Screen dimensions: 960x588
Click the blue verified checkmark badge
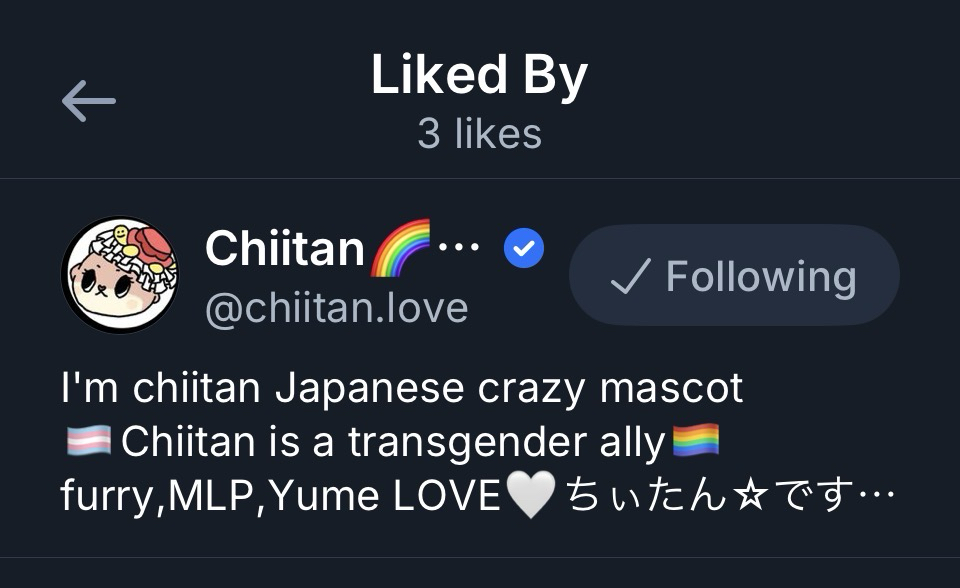(x=524, y=249)
